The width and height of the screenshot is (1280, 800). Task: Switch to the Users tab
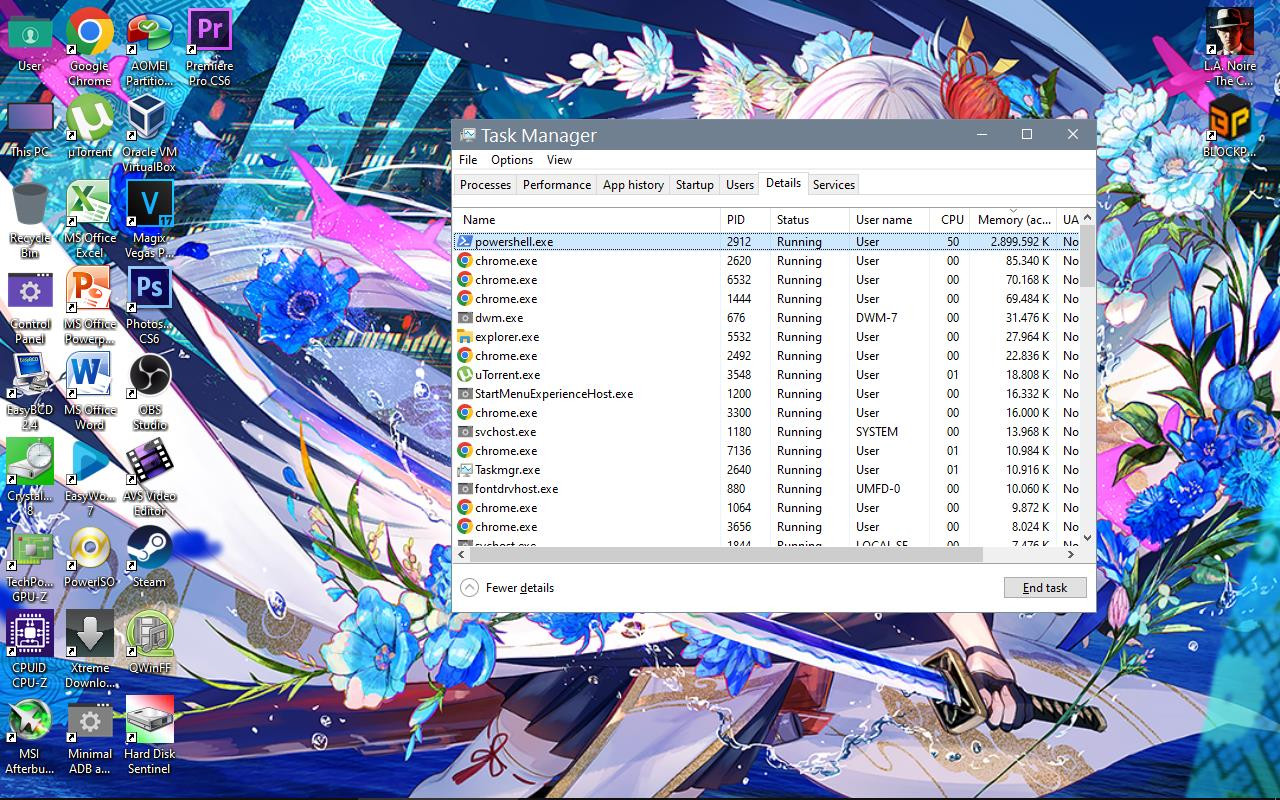(x=739, y=185)
